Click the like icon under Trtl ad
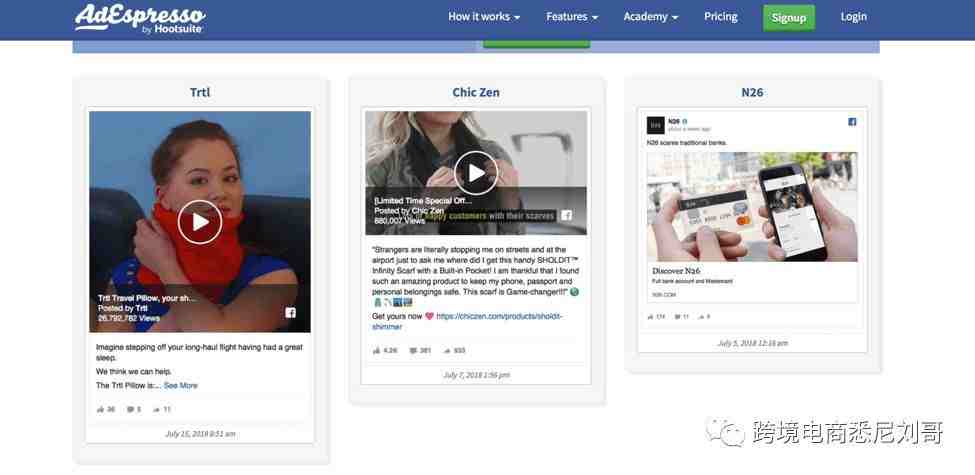Screen dimensions: 975x475 click(101, 409)
